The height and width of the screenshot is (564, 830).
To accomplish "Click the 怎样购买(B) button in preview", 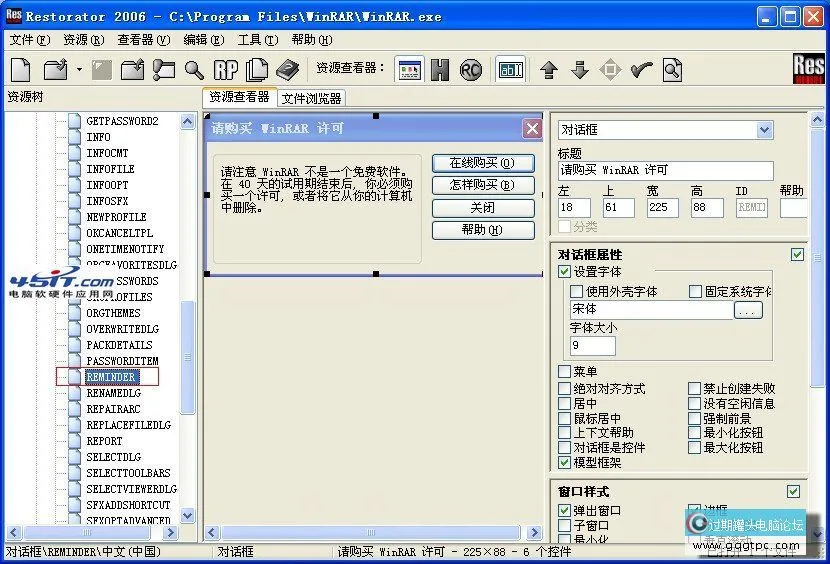I will pos(483,185).
